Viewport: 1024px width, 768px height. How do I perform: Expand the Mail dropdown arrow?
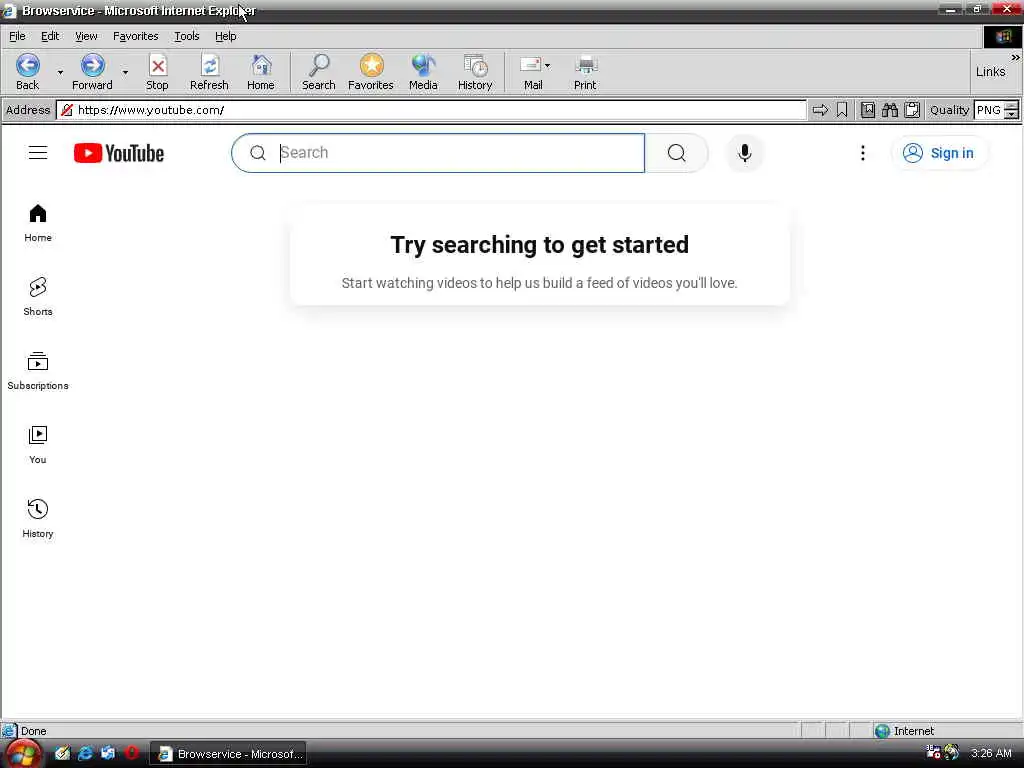click(x=547, y=66)
